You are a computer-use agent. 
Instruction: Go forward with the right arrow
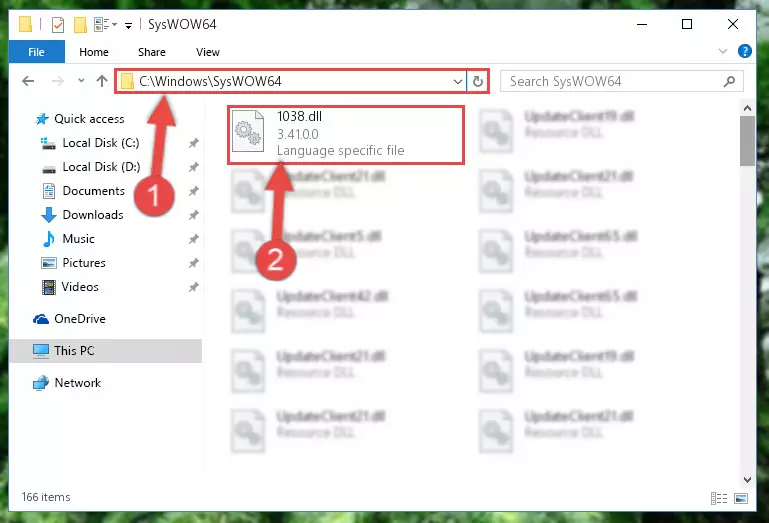pos(57,81)
